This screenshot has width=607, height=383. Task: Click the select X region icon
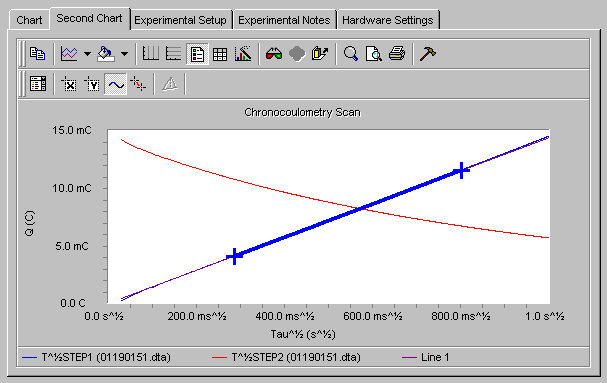69,84
